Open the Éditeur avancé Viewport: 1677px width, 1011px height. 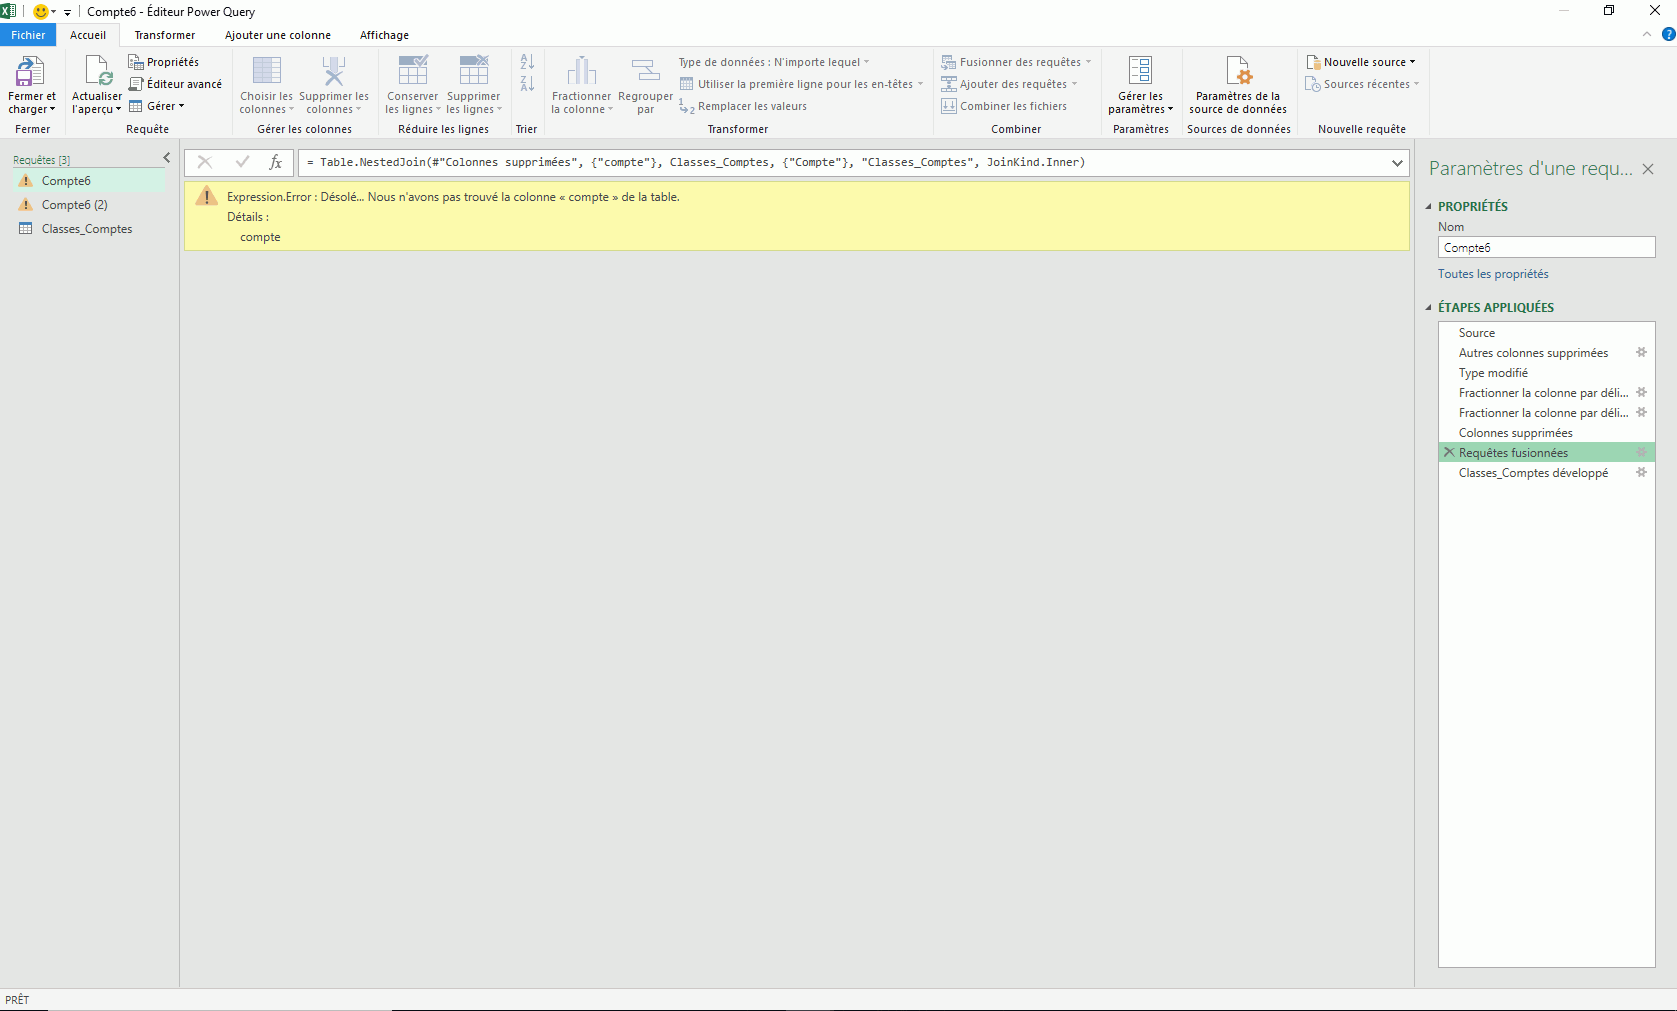[175, 84]
